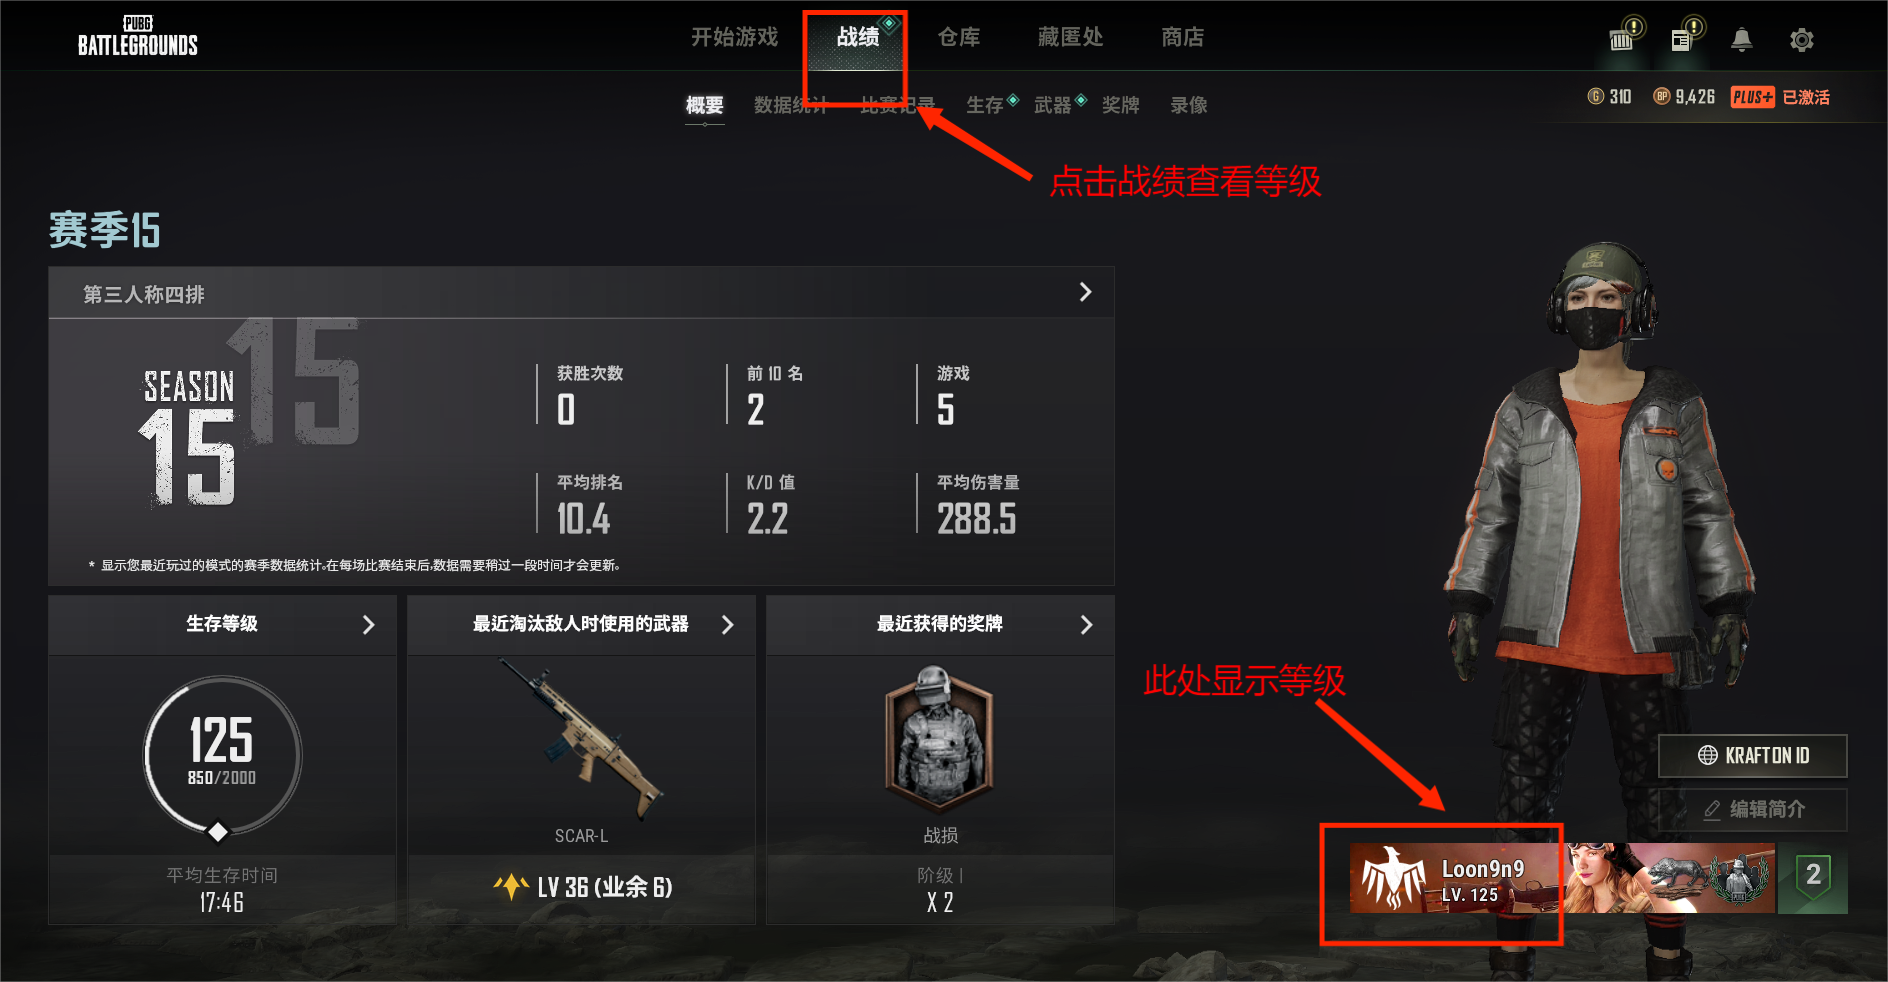Viewport: 1888px width, 982px height.
Task: Click the BP balance 9,426 icon
Action: click(1661, 96)
